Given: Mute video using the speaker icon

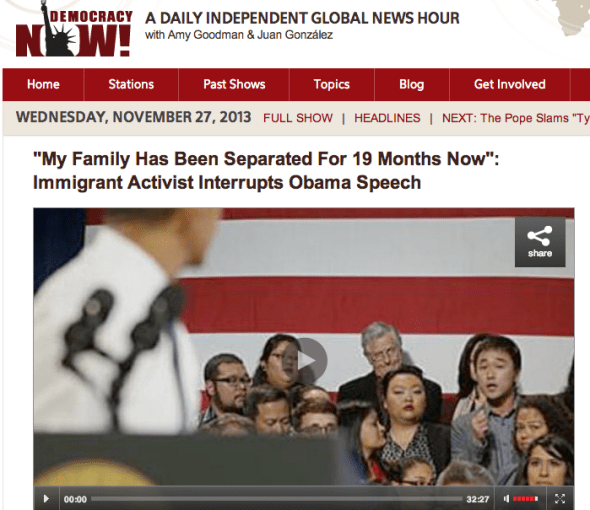Looking at the screenshot, I should tap(506, 499).
